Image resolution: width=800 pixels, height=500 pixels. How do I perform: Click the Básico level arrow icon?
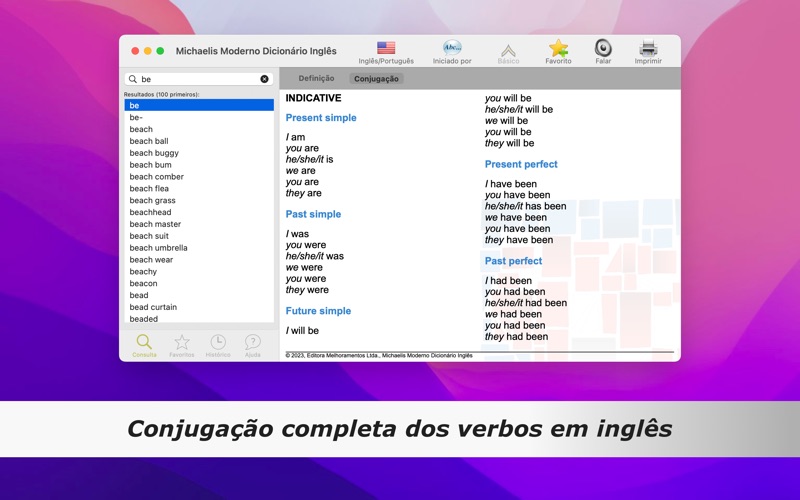pos(508,51)
